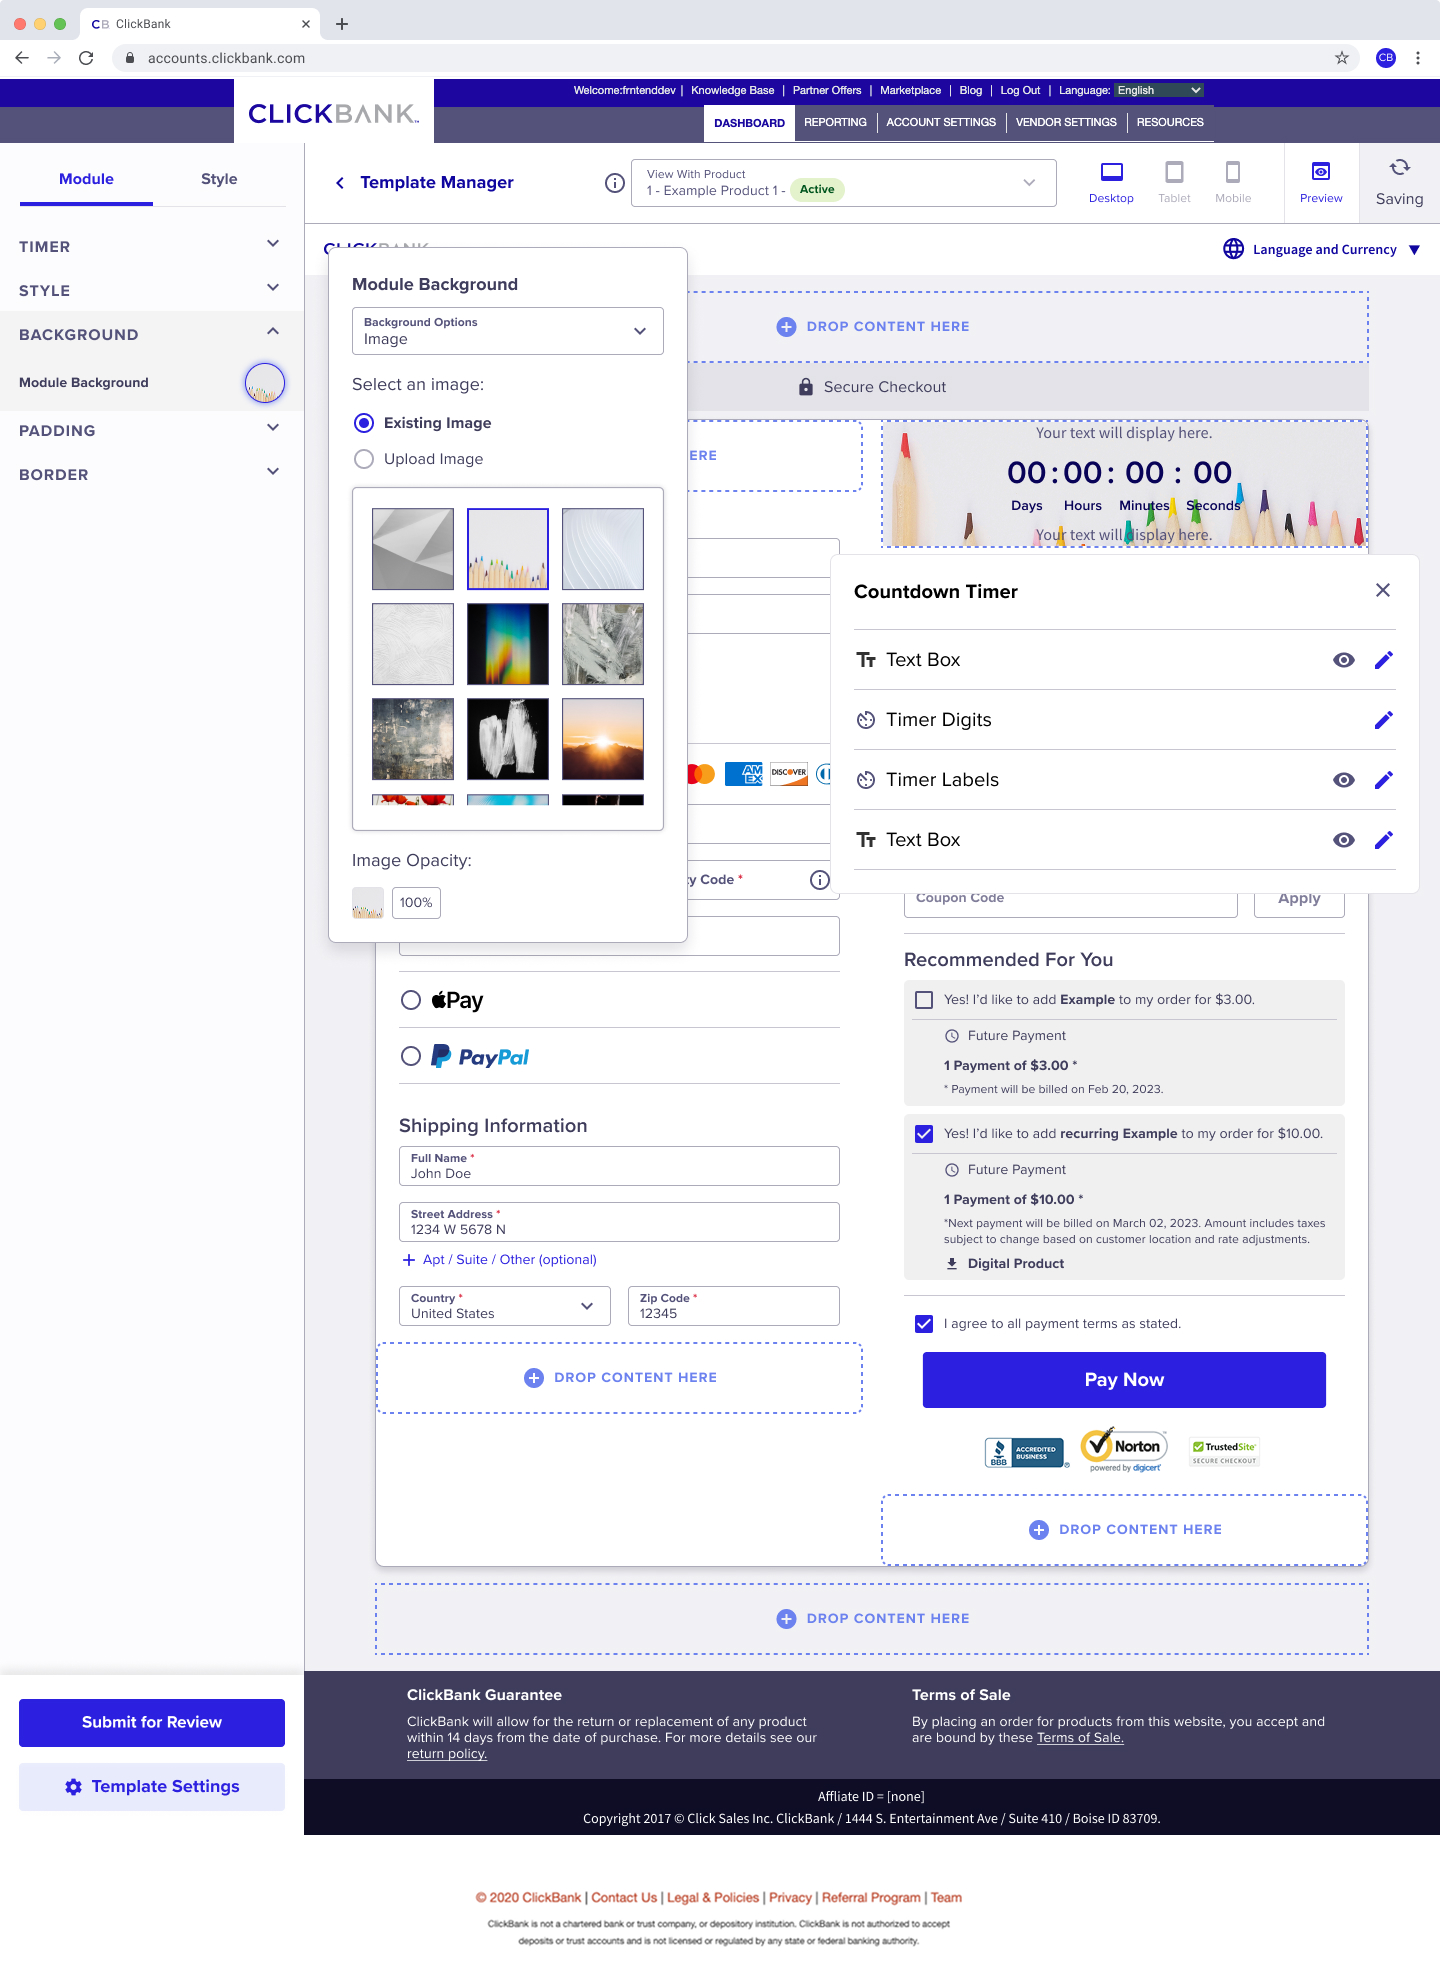
Task: Expand the STYLE section
Action: pos(152,290)
